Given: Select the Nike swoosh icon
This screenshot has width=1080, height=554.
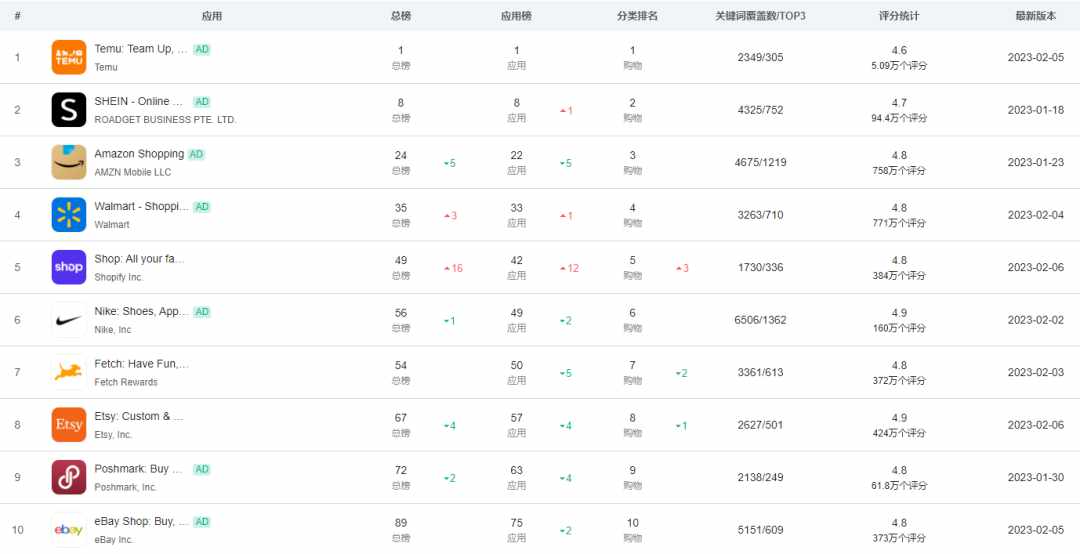Looking at the screenshot, I should (69, 320).
